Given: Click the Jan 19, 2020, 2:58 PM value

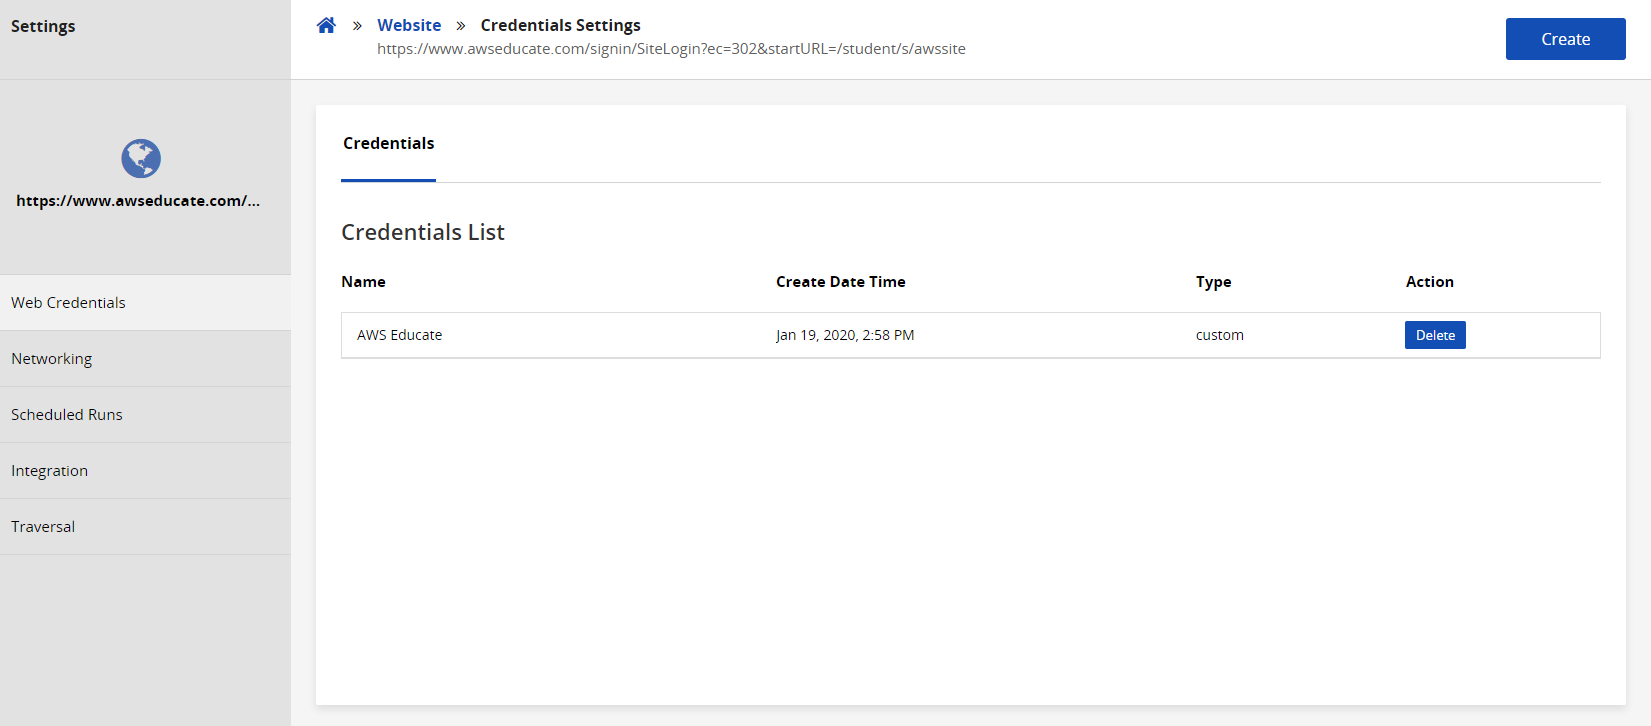Looking at the screenshot, I should click(x=845, y=335).
